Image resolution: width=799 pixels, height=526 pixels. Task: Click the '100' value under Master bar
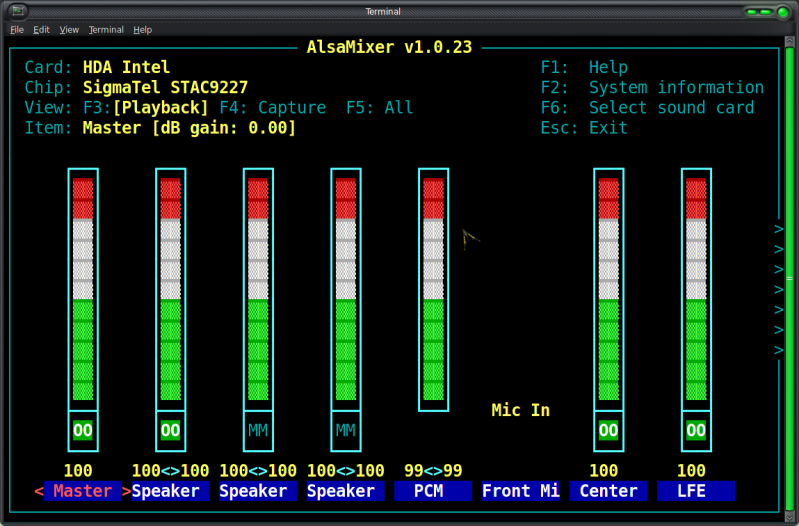click(x=78, y=470)
